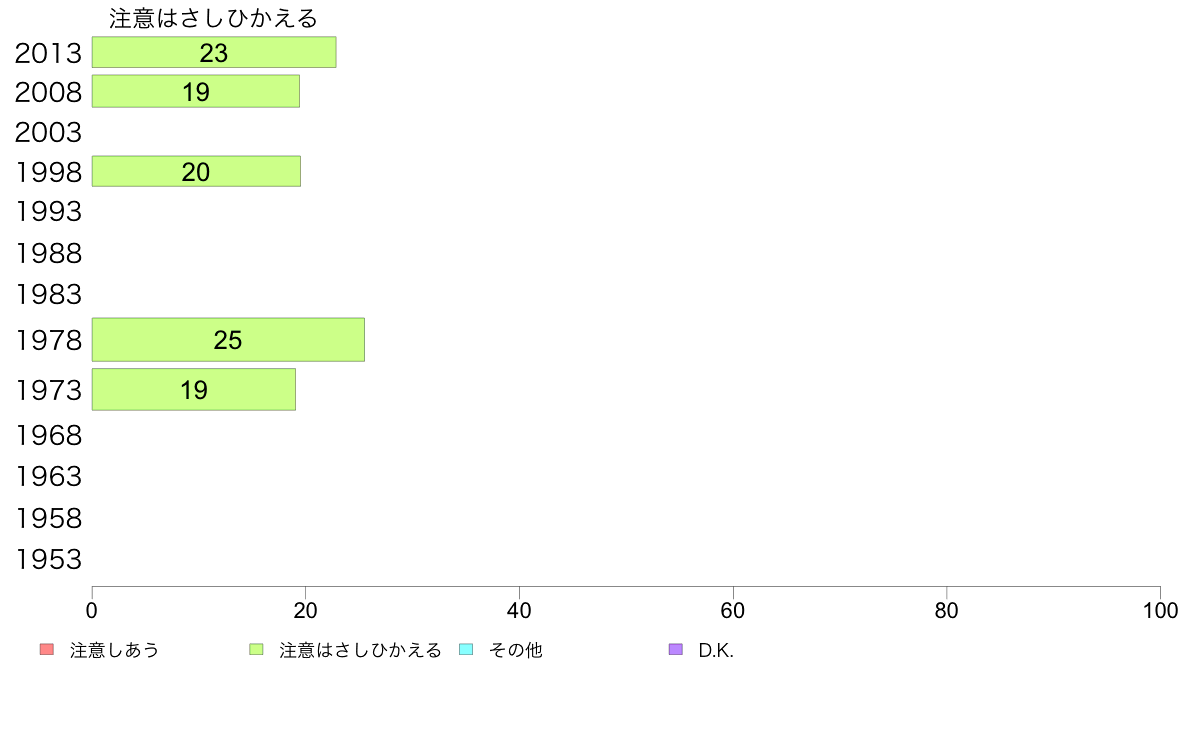Click the 100 tick on axis

pos(1160,610)
